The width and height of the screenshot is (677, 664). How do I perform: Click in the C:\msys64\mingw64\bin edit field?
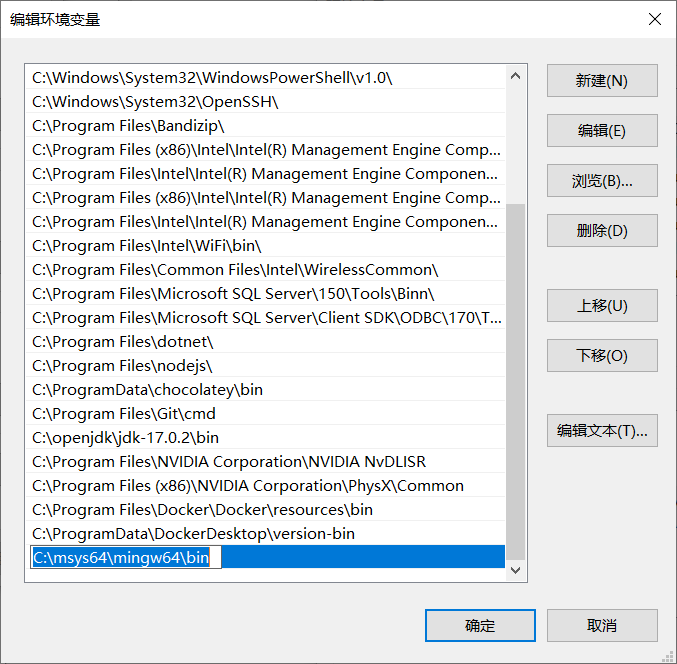point(126,557)
